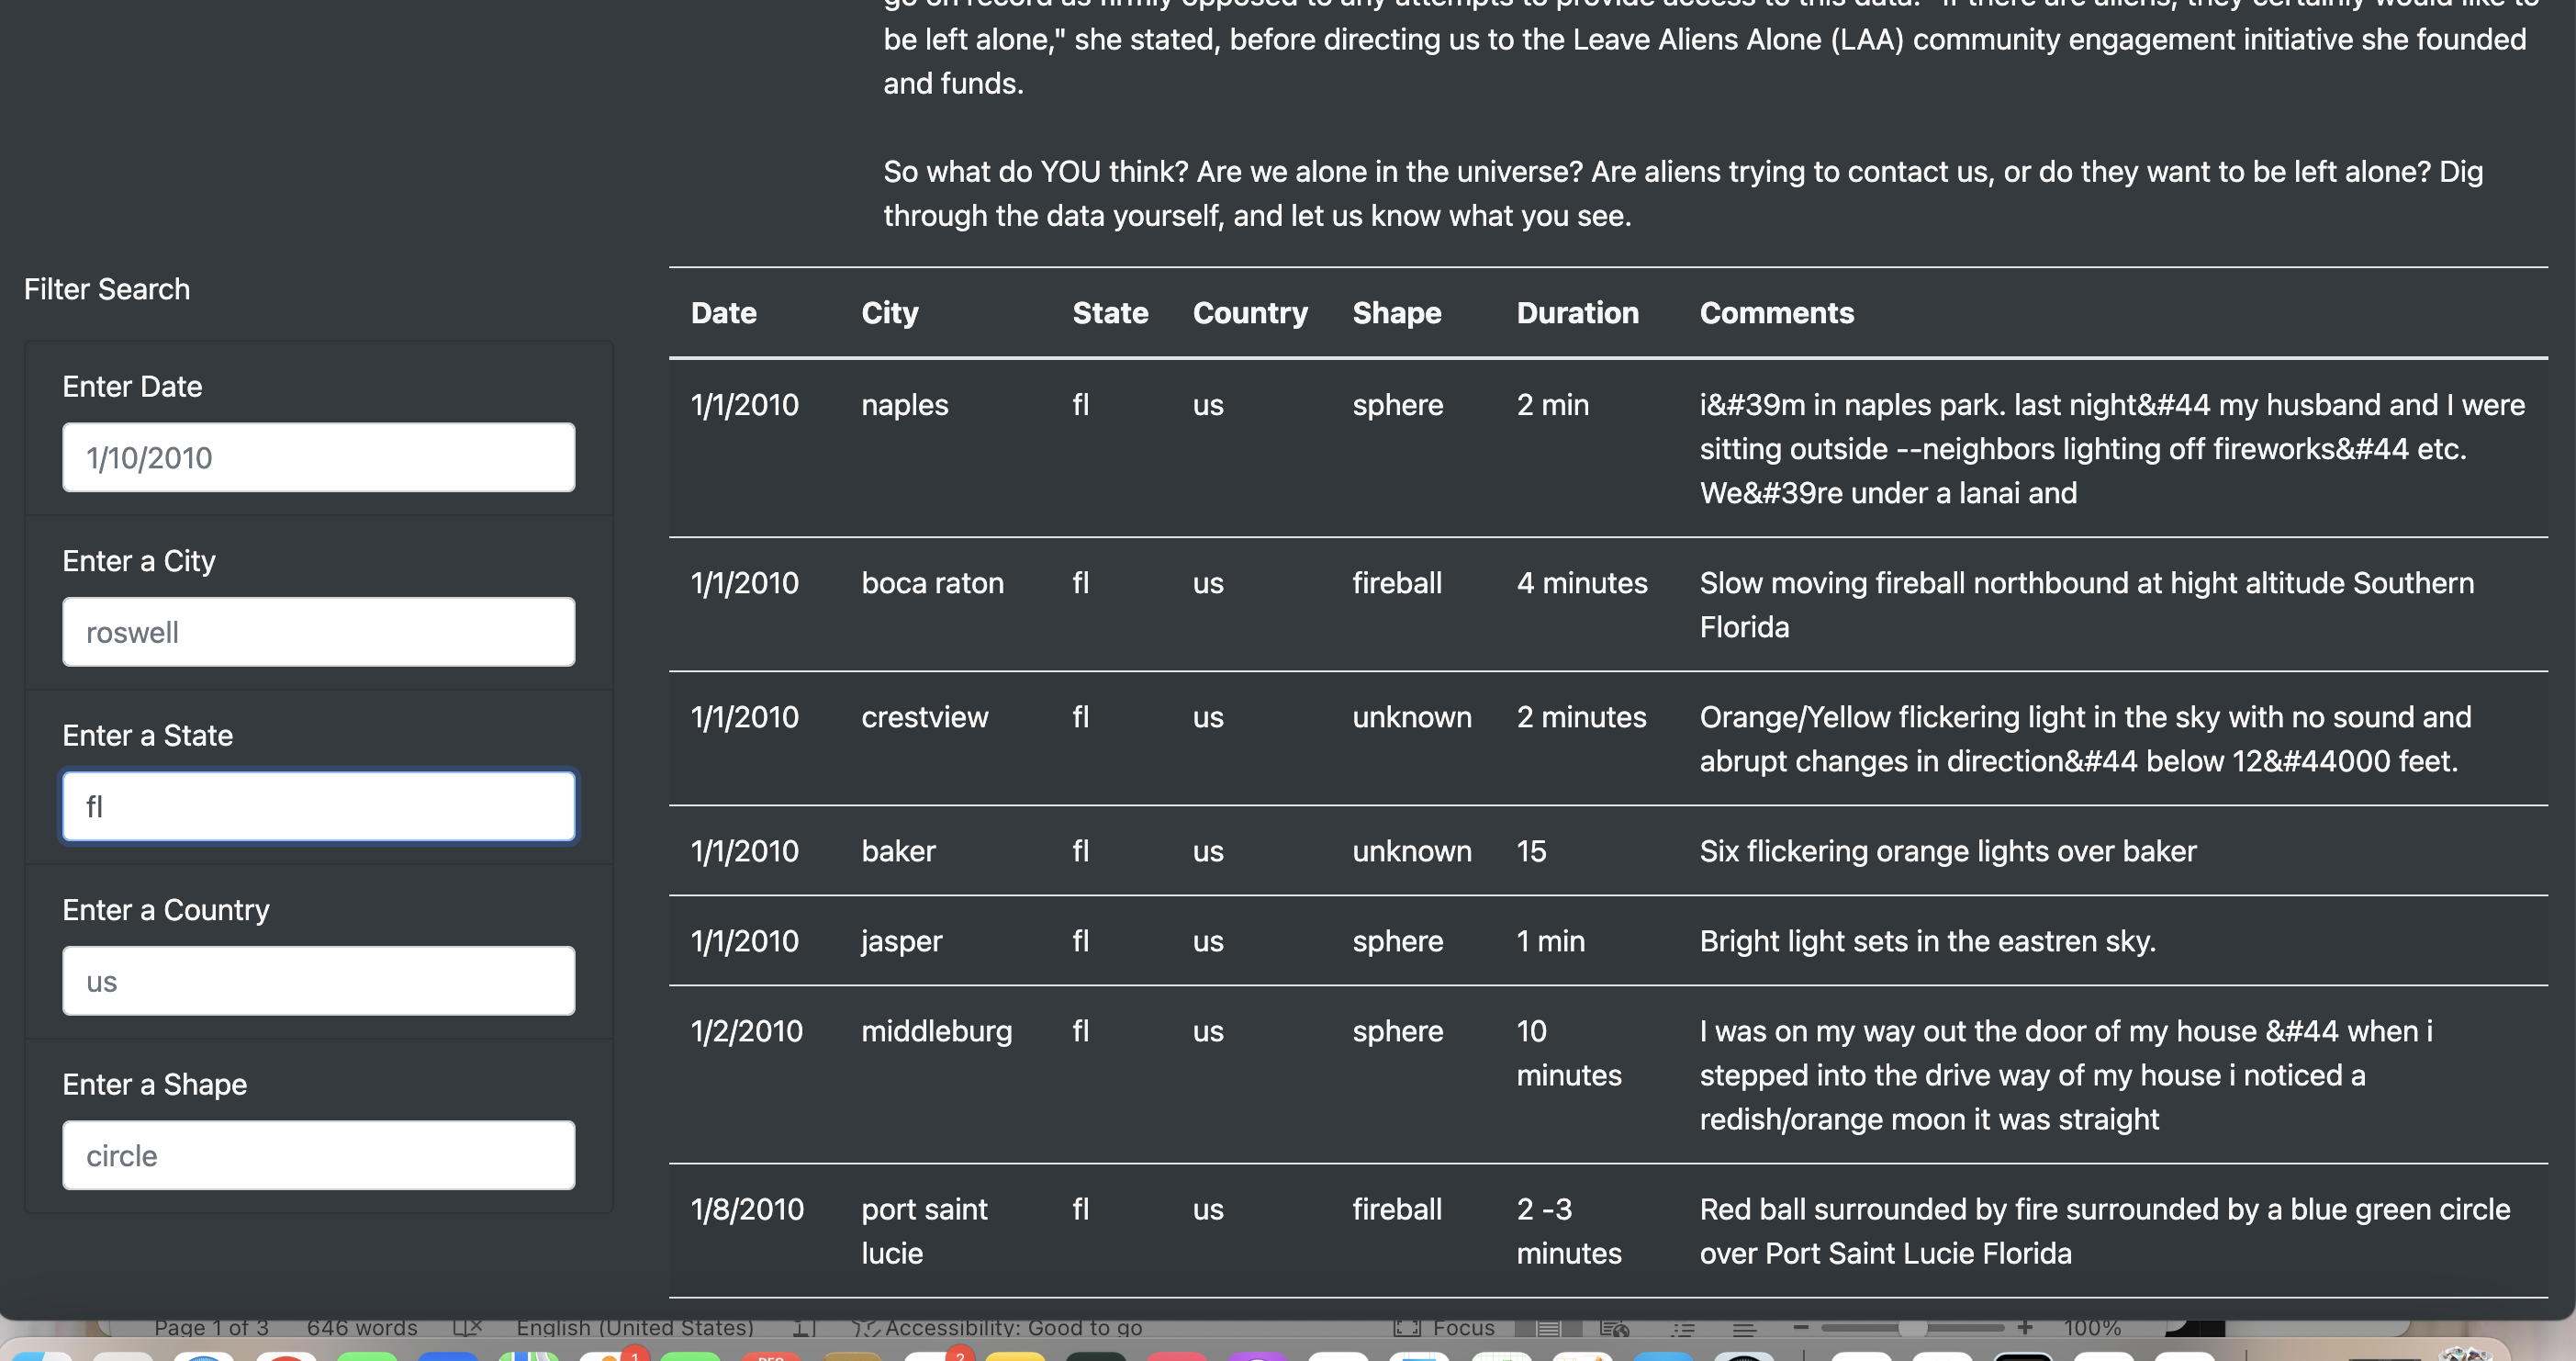This screenshot has height=1361, width=2576.
Task: Select the 'port saint lucie' city cell
Action: coord(925,1231)
